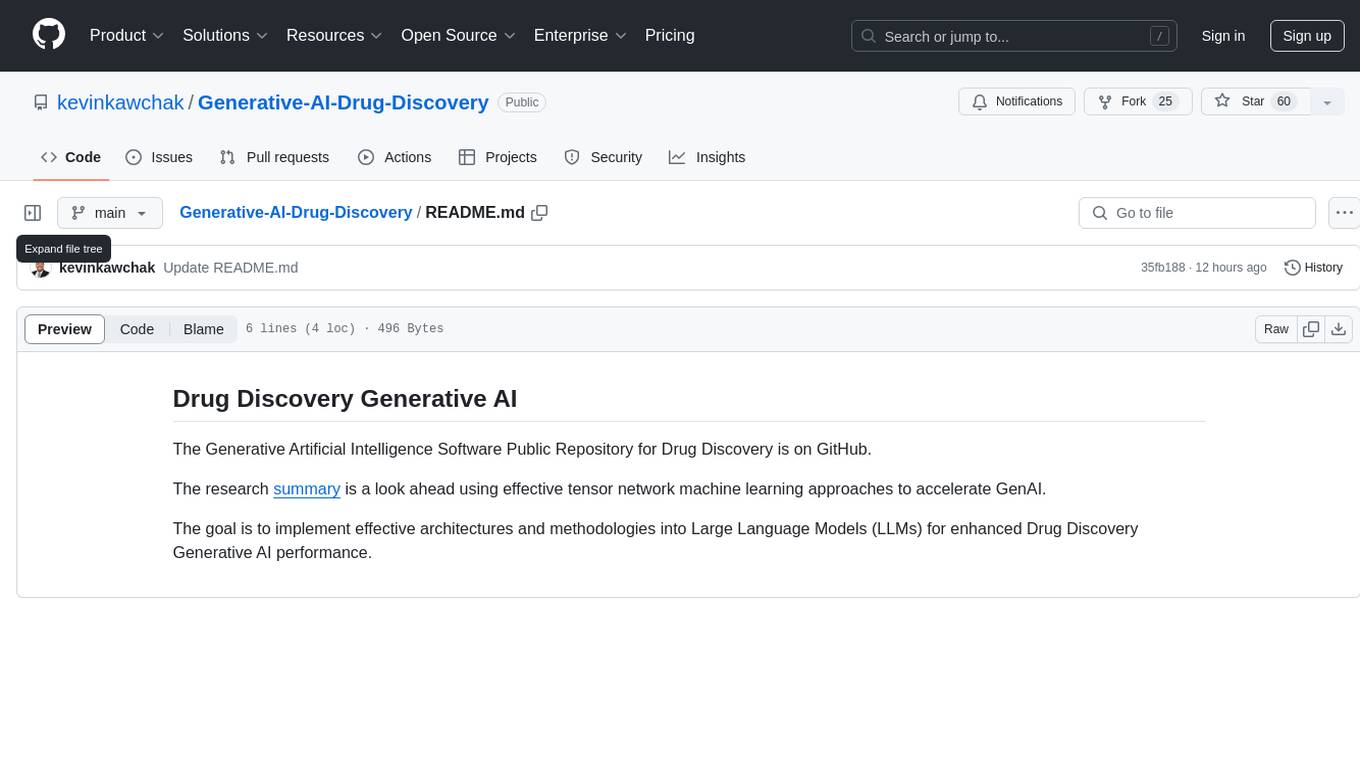Screen dimensions: 1360x764
Task: Open the Security tab
Action: pyautogui.click(x=603, y=157)
